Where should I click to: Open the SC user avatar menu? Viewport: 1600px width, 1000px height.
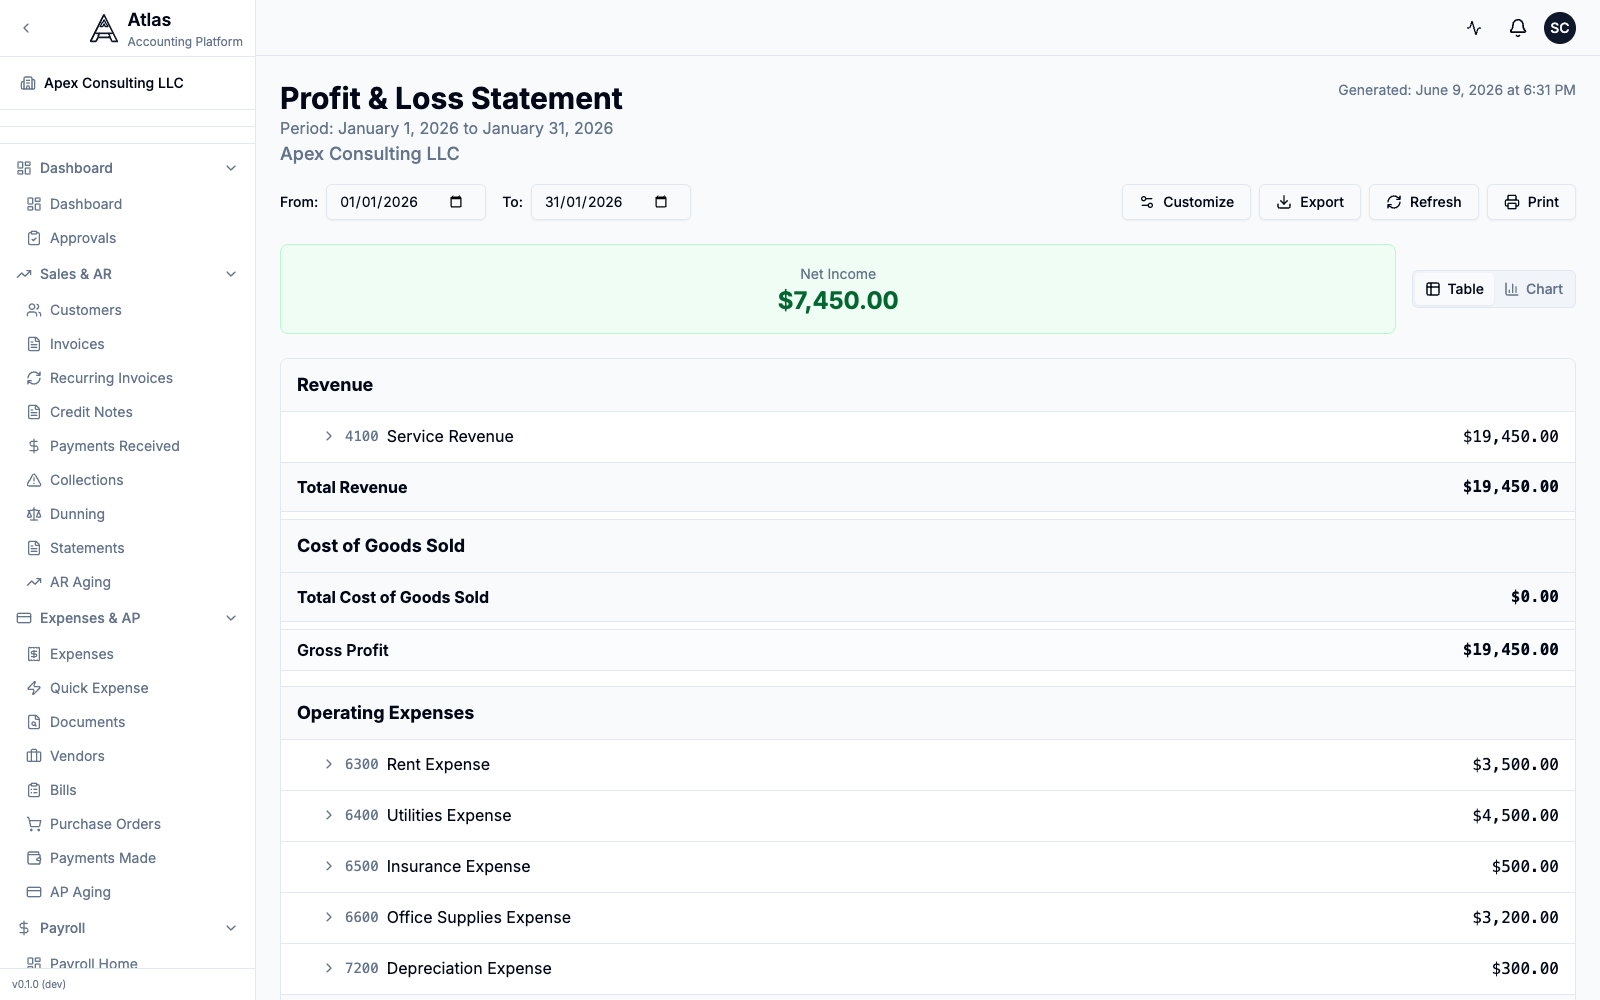click(x=1560, y=28)
